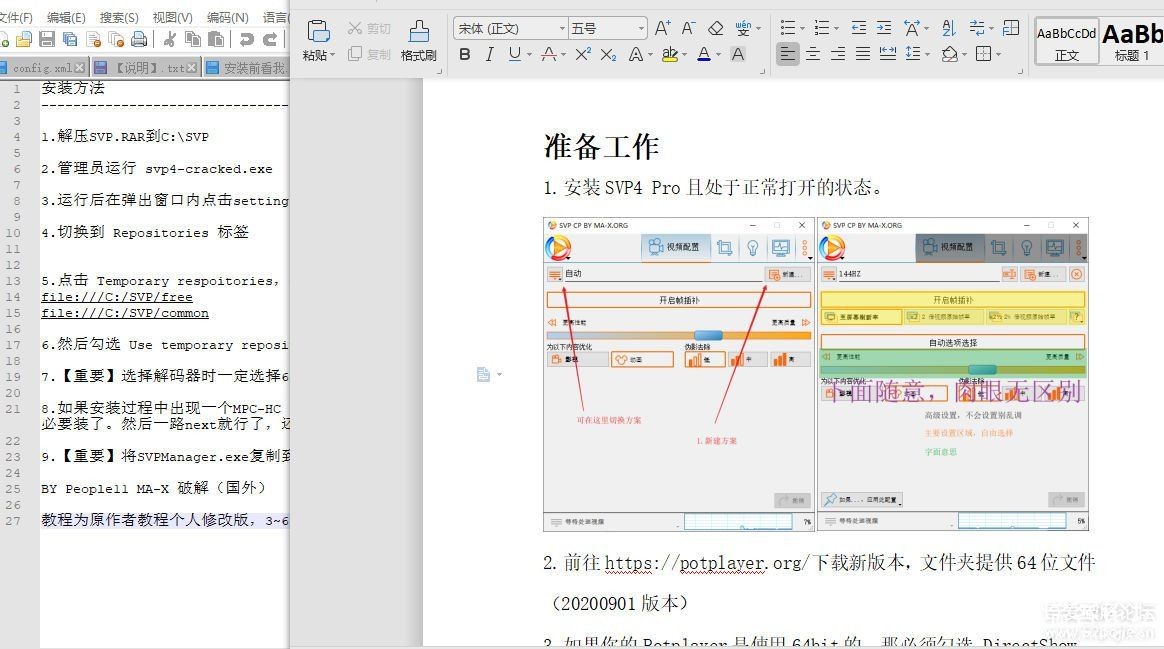Click the New file icon in Notepad++
Screen dimensions: 1164x649
tap(3, 39)
